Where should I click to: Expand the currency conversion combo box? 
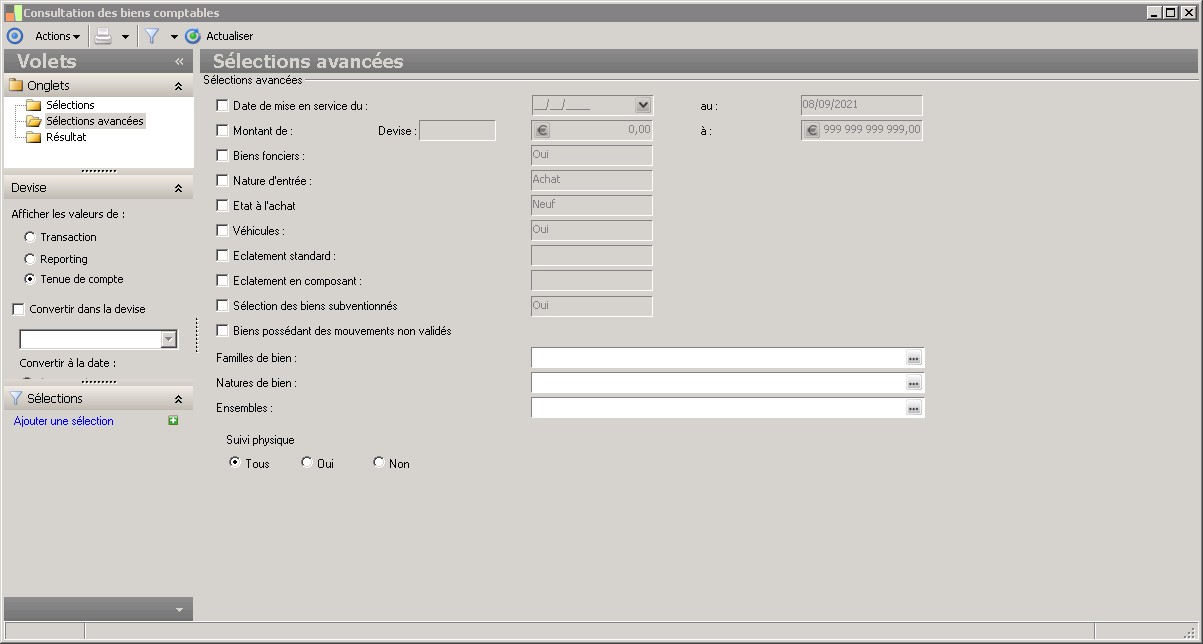pos(168,340)
